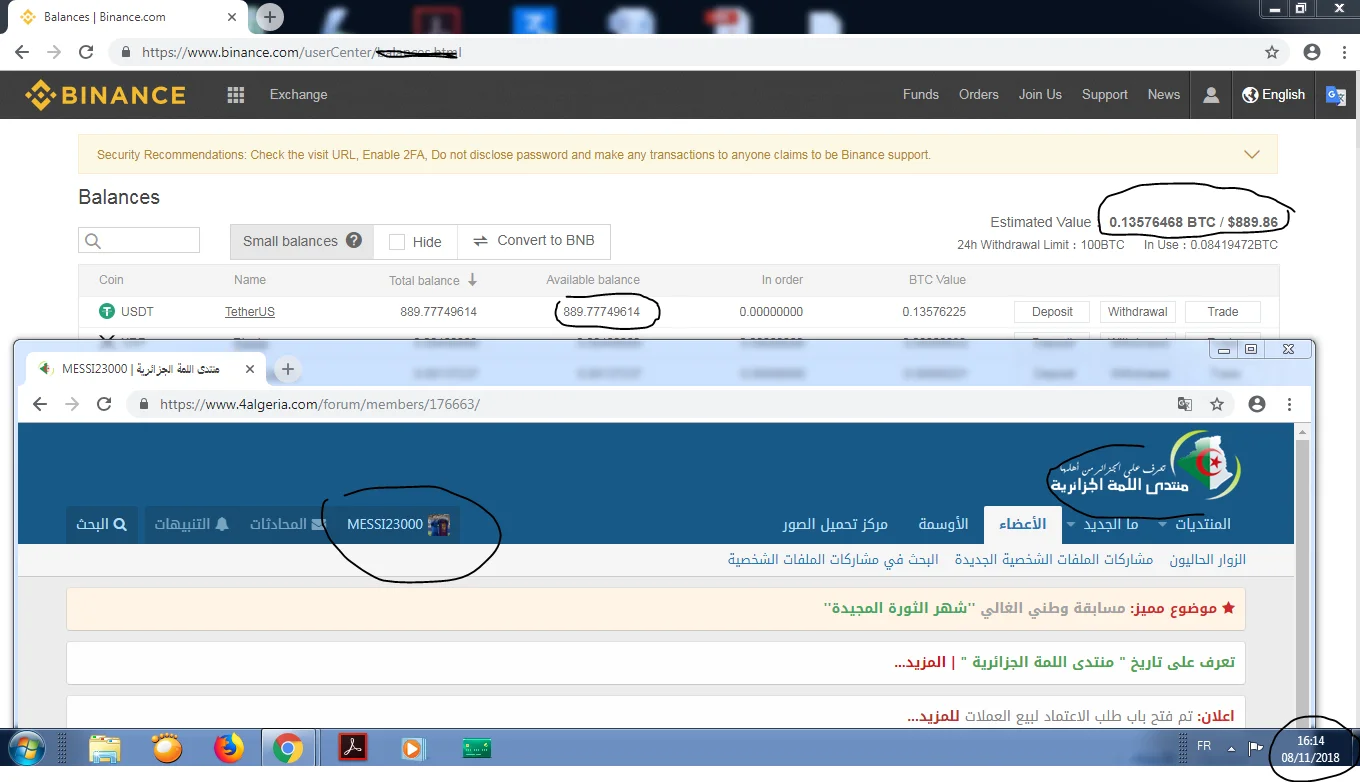Open News in Binance header
Viewport: 1360px width, 782px height.
click(1164, 95)
